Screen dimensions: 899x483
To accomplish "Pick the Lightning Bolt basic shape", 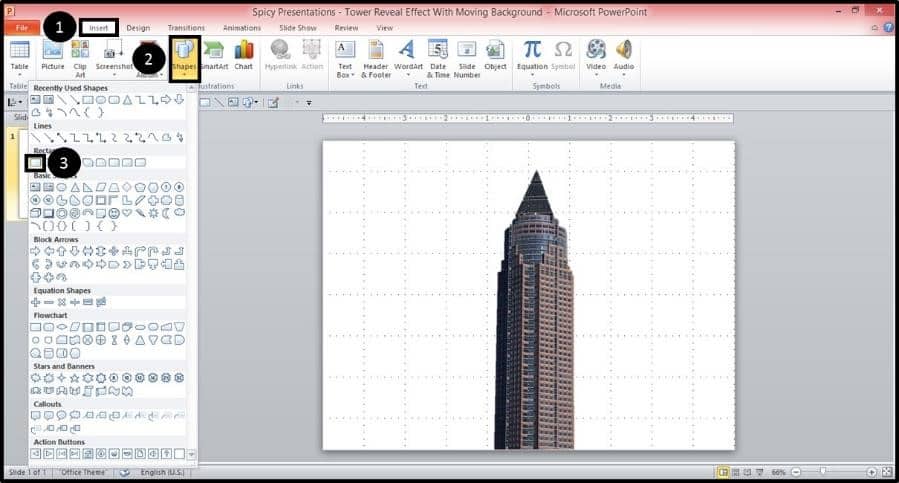I will [140, 213].
